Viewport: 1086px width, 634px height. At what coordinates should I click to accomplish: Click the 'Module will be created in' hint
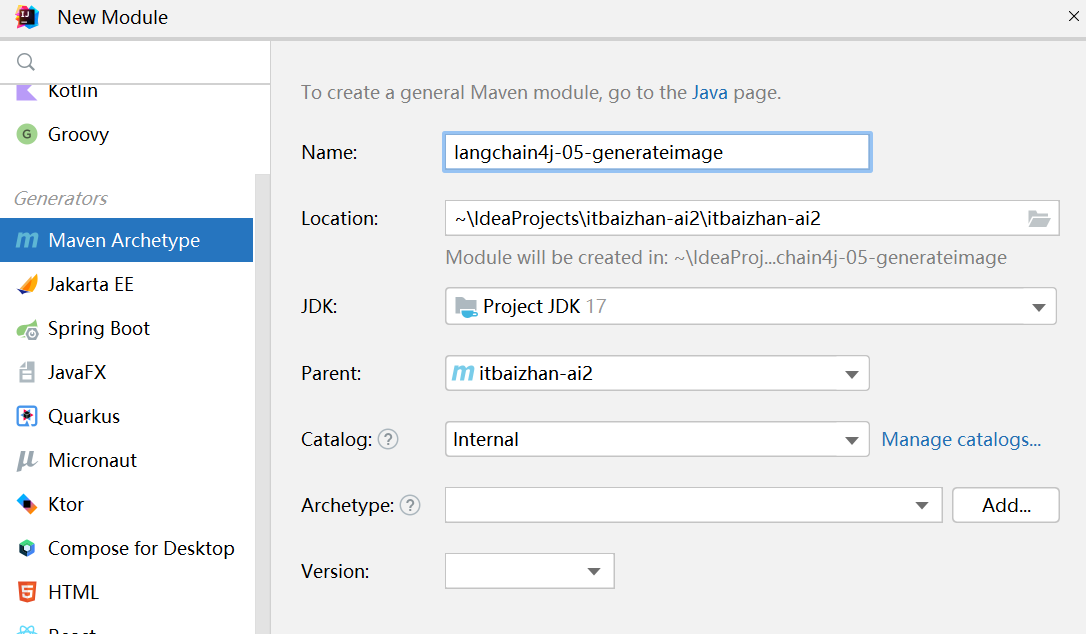(x=726, y=258)
